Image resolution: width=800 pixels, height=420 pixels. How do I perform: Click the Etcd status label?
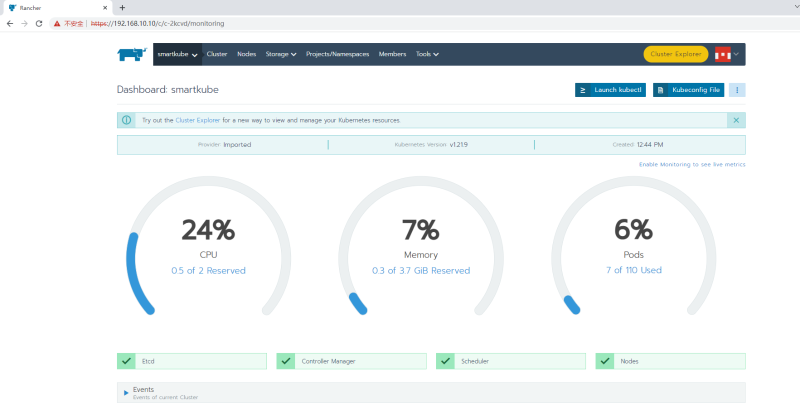click(148, 361)
